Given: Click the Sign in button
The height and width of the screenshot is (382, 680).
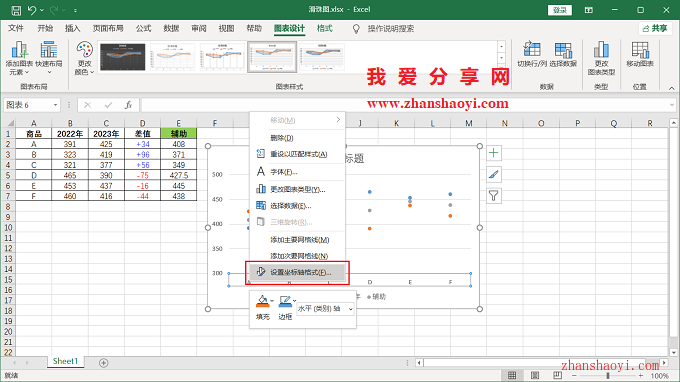Looking at the screenshot, I should [x=560, y=10].
